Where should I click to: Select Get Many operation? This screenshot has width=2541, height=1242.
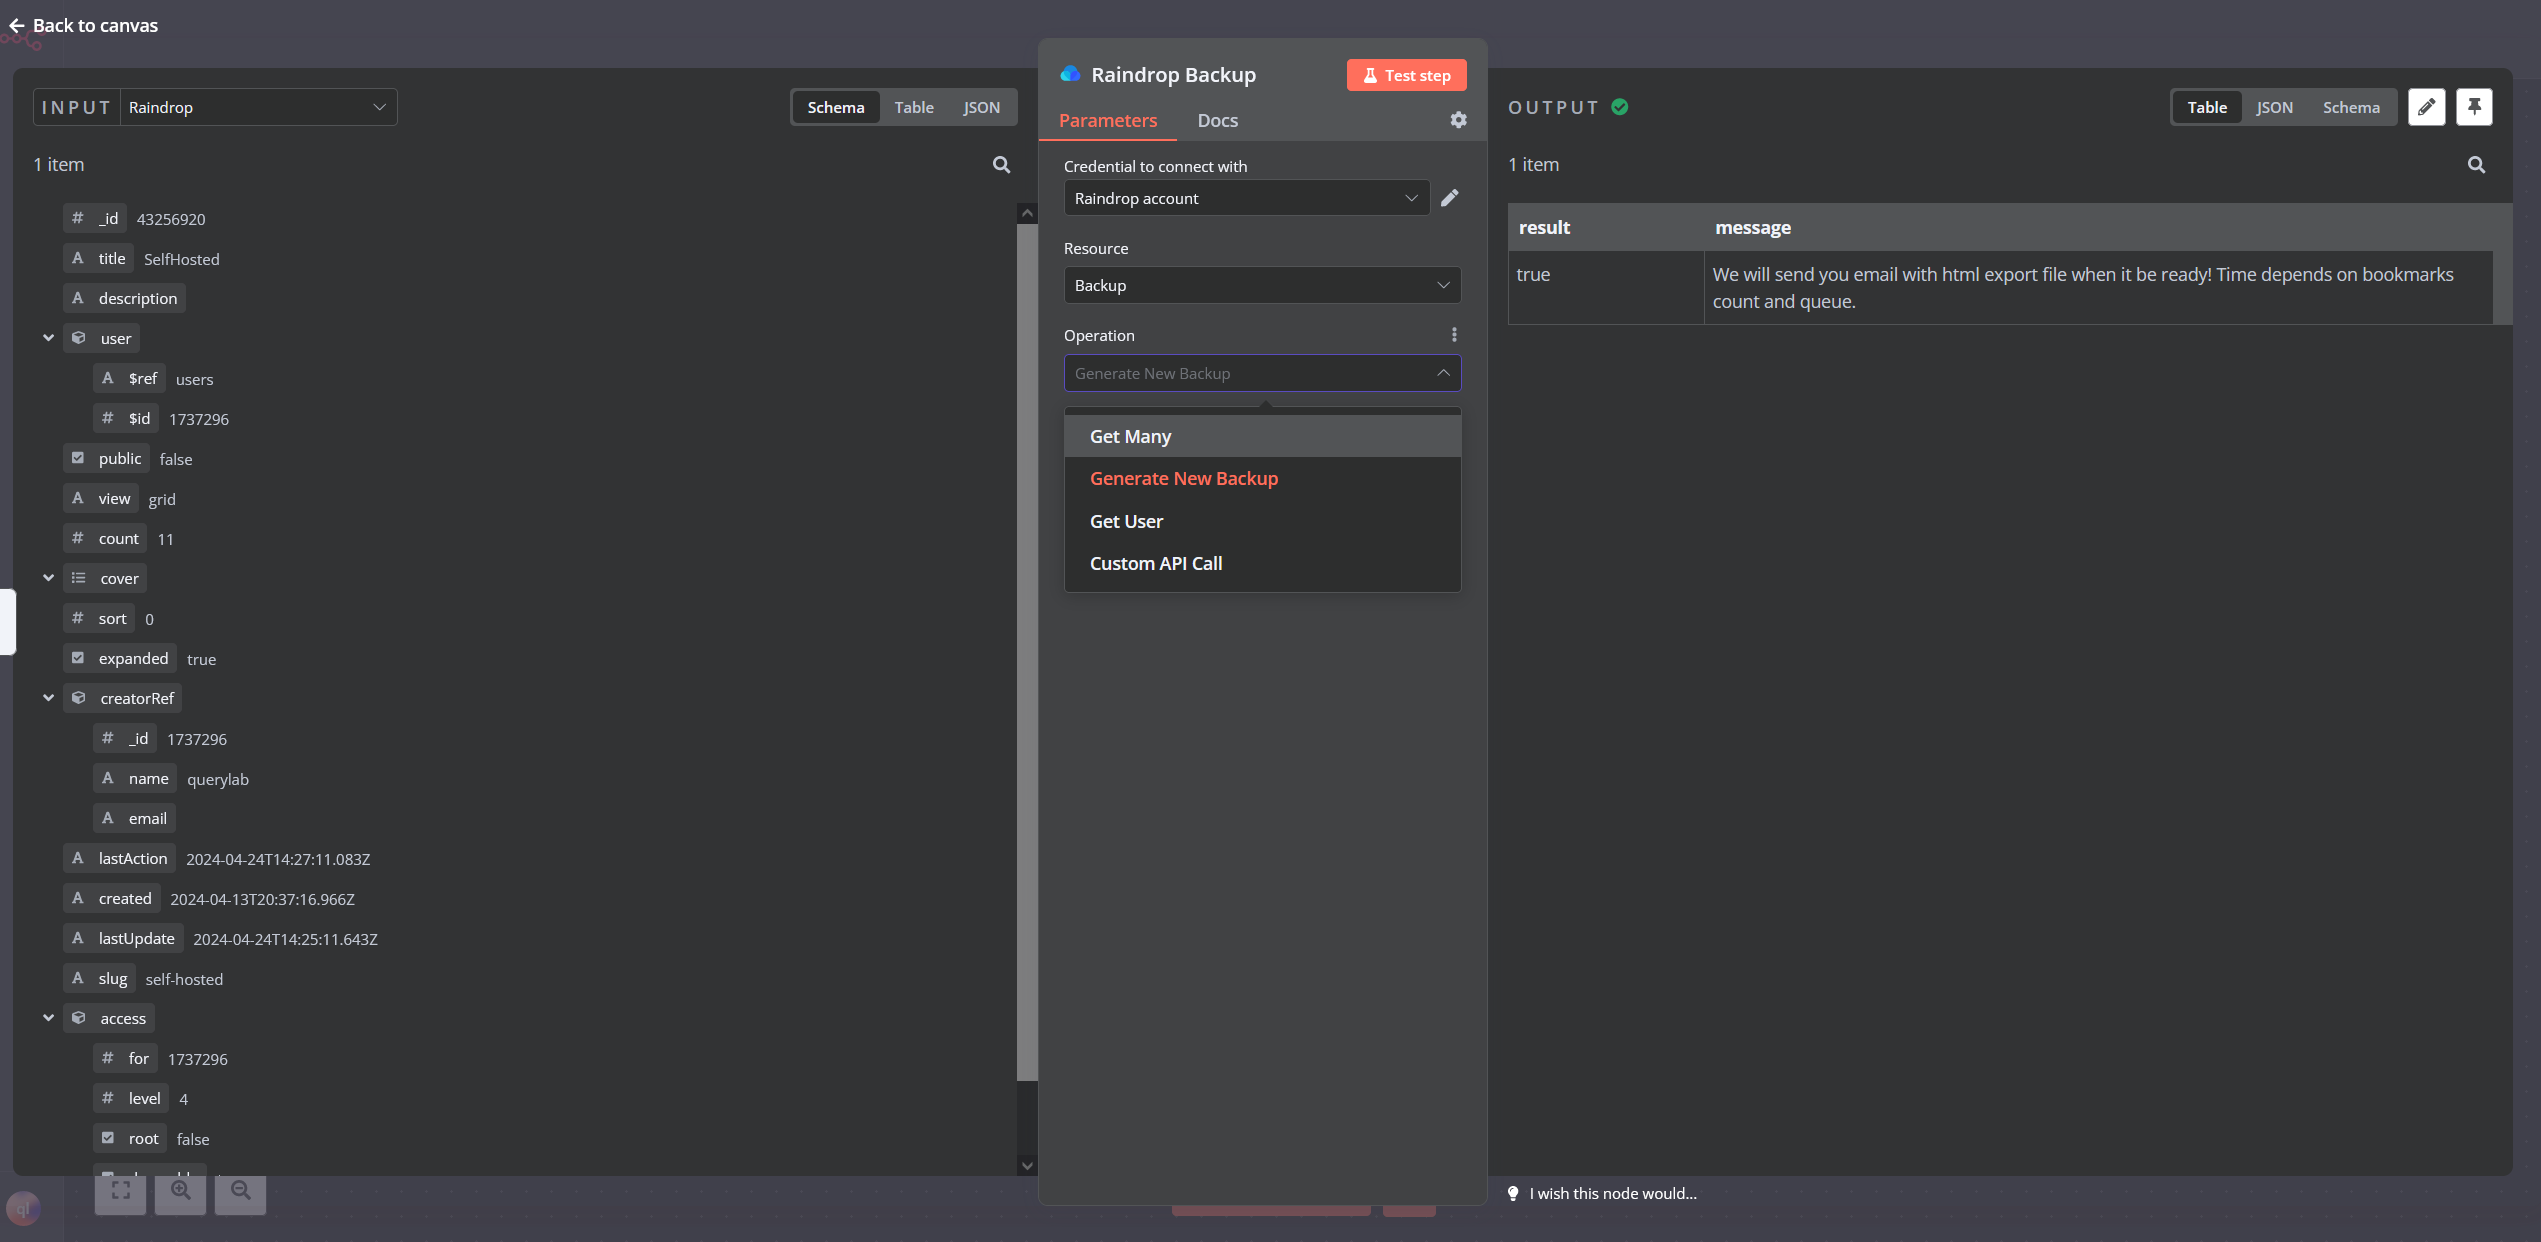(1262, 436)
